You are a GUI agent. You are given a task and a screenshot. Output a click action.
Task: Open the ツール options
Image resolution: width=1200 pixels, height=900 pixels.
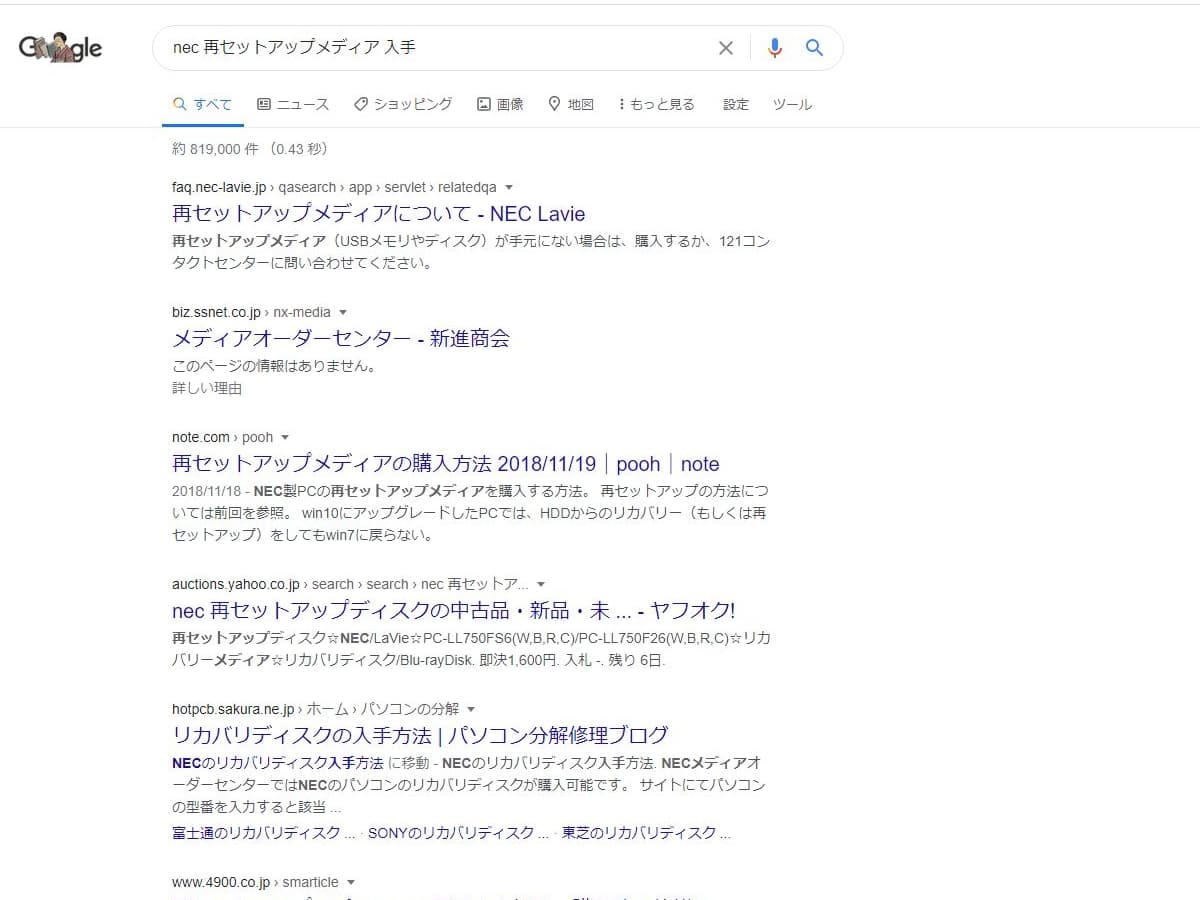792,104
